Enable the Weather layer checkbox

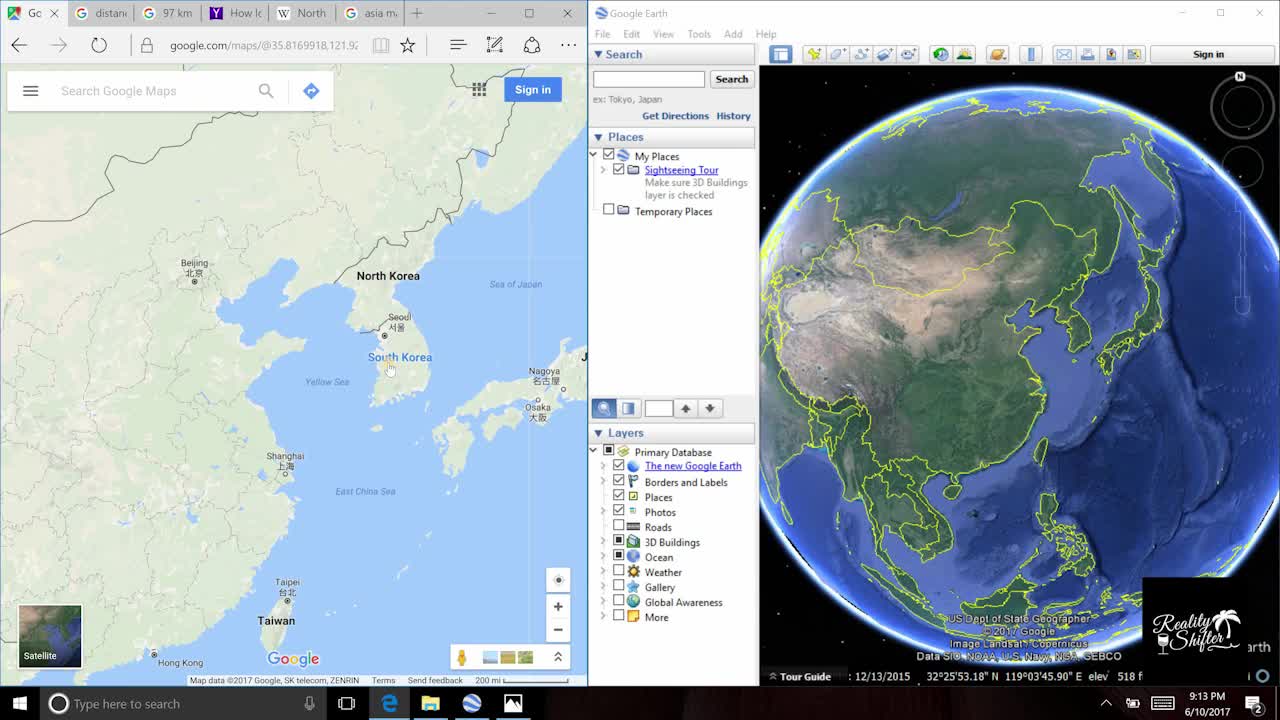618,571
